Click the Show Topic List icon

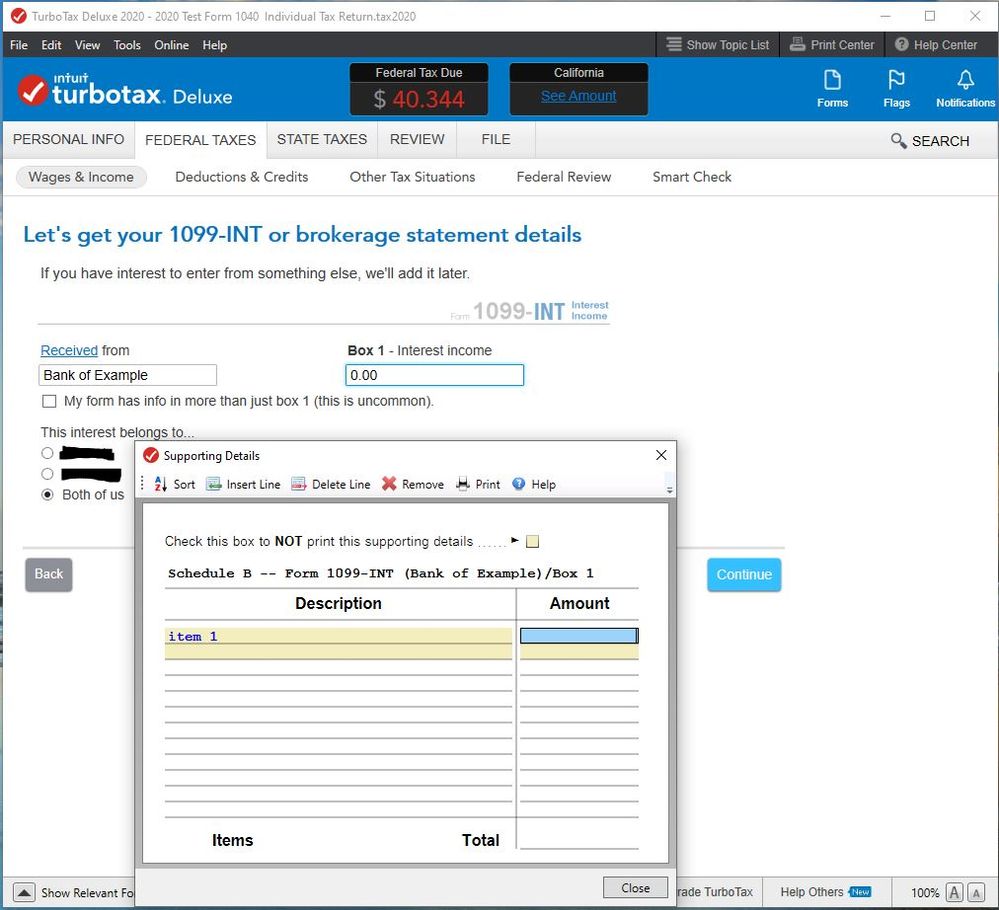click(673, 45)
